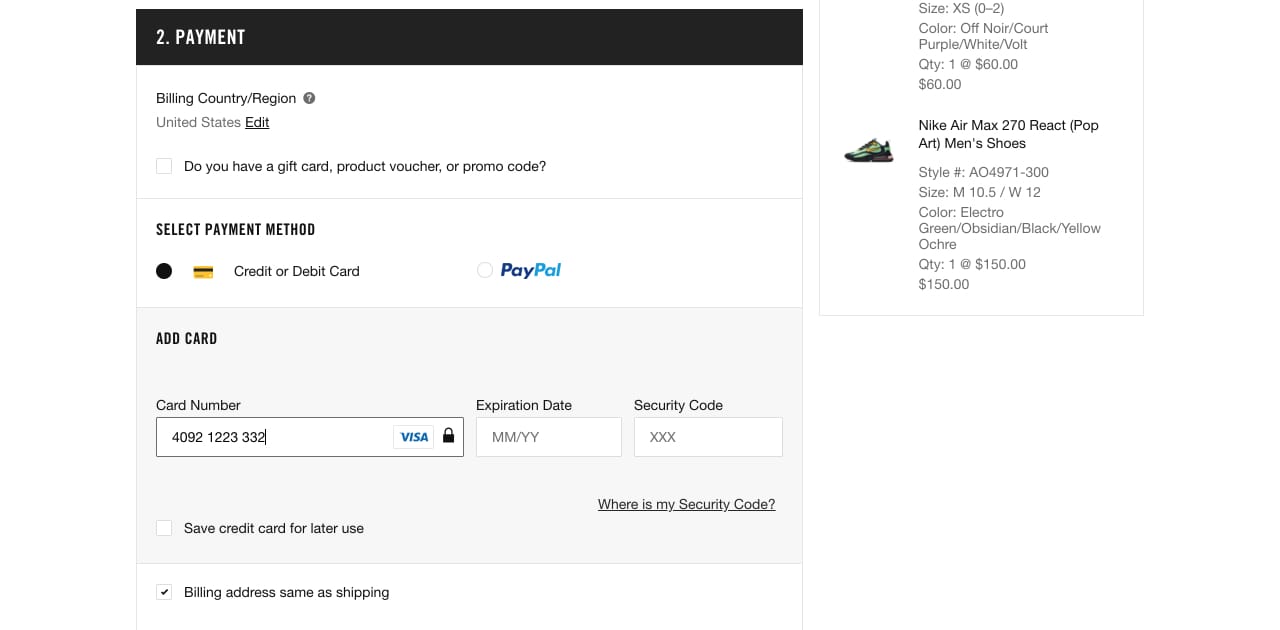This screenshot has height=630, width=1280.
Task: Click the PayPal logo
Action: tap(531, 270)
